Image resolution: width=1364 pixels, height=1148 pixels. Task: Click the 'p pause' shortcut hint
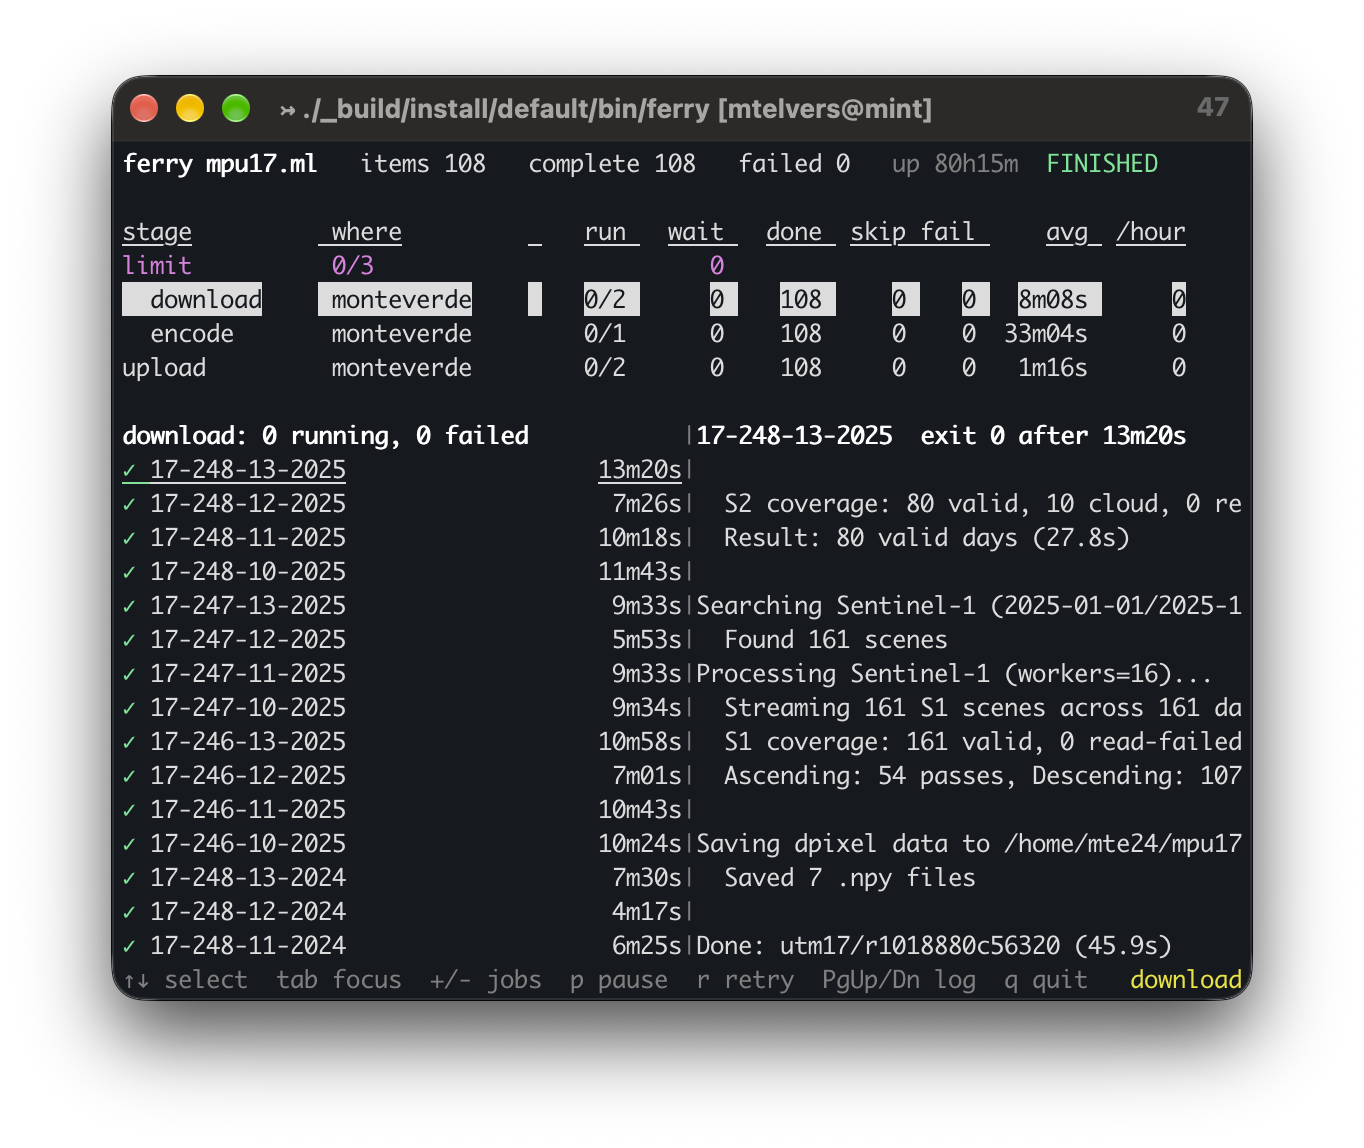coord(619,979)
